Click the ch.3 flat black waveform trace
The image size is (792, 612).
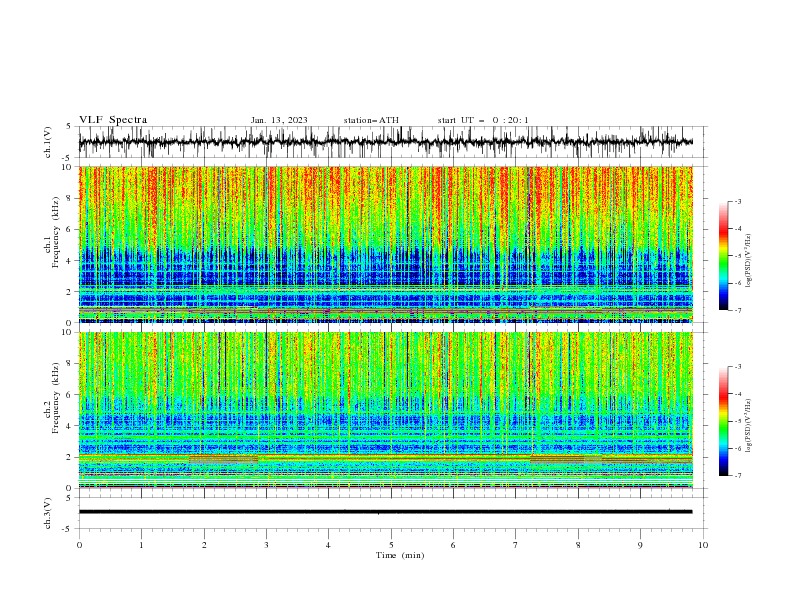click(385, 512)
